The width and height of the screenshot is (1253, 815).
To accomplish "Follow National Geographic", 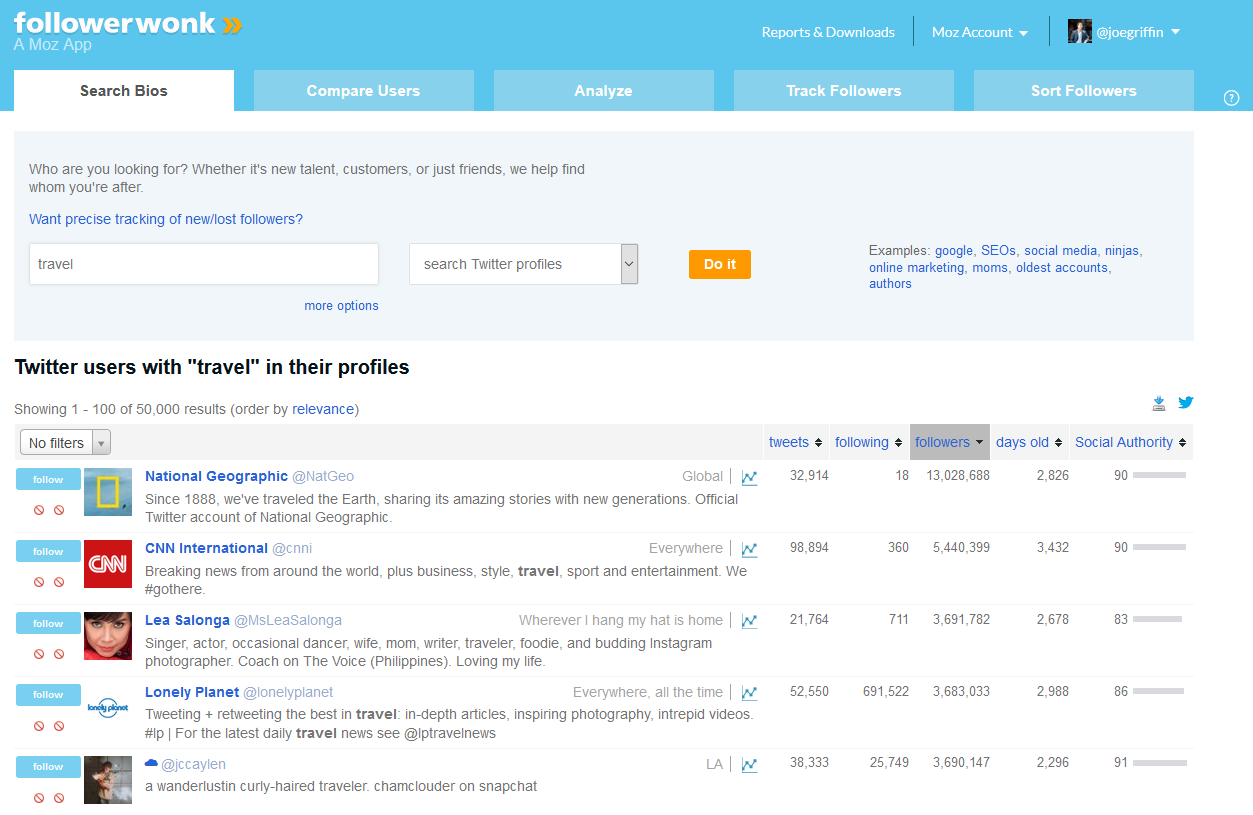I will click(x=48, y=480).
